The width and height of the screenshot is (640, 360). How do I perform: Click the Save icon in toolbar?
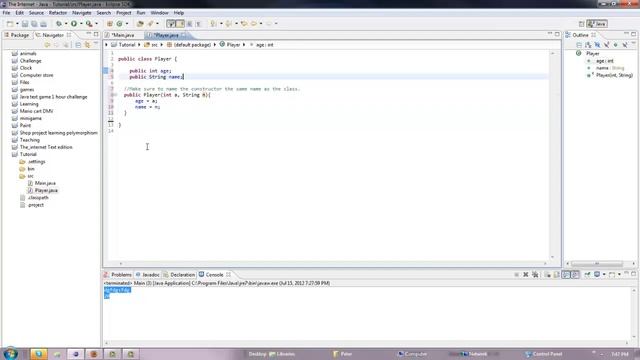25,24
